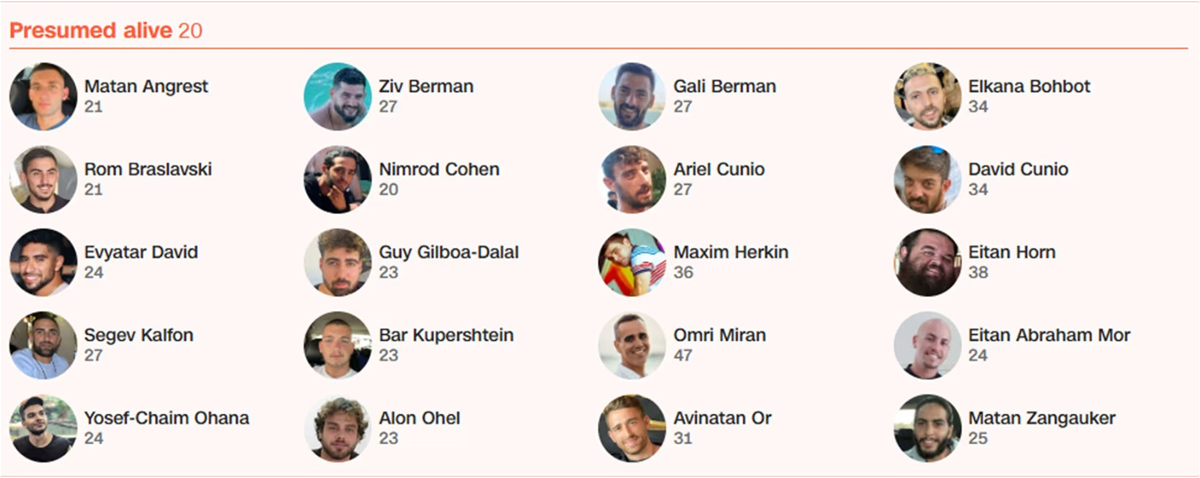
Task: Open the photo beside Nimrod Cohen
Action: (337, 179)
